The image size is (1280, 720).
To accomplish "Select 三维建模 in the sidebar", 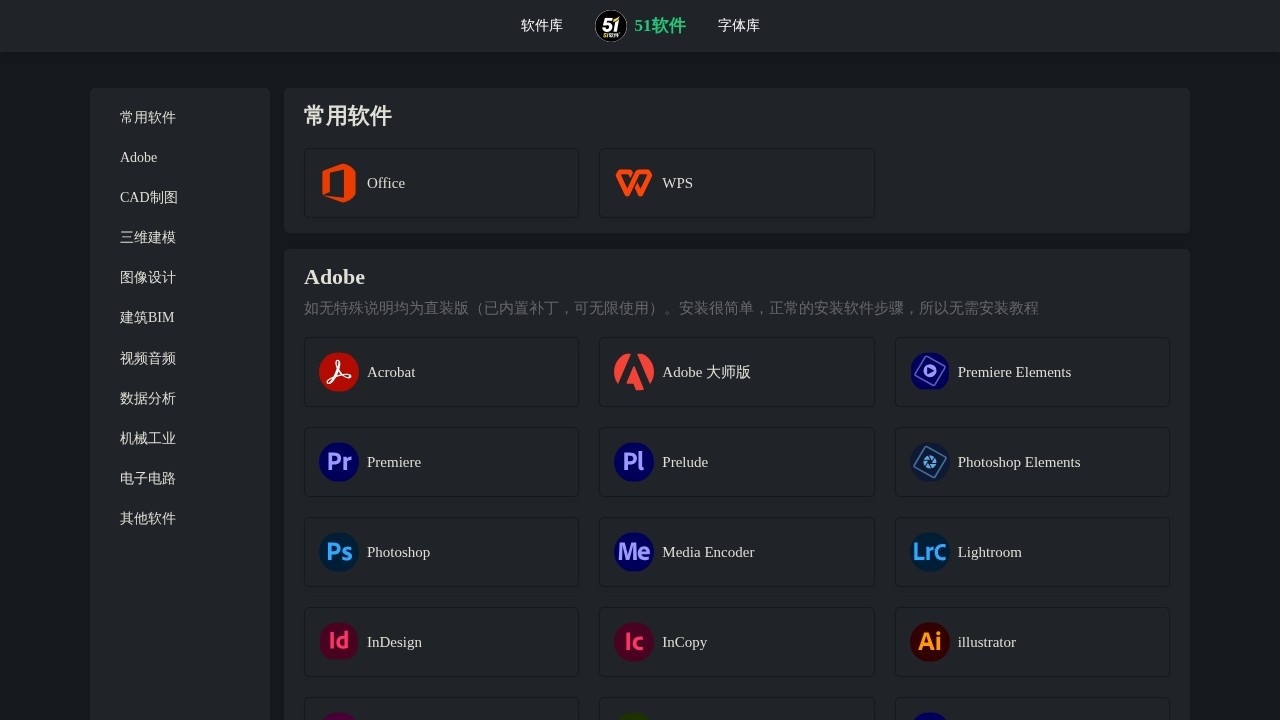I will pyautogui.click(x=148, y=237).
